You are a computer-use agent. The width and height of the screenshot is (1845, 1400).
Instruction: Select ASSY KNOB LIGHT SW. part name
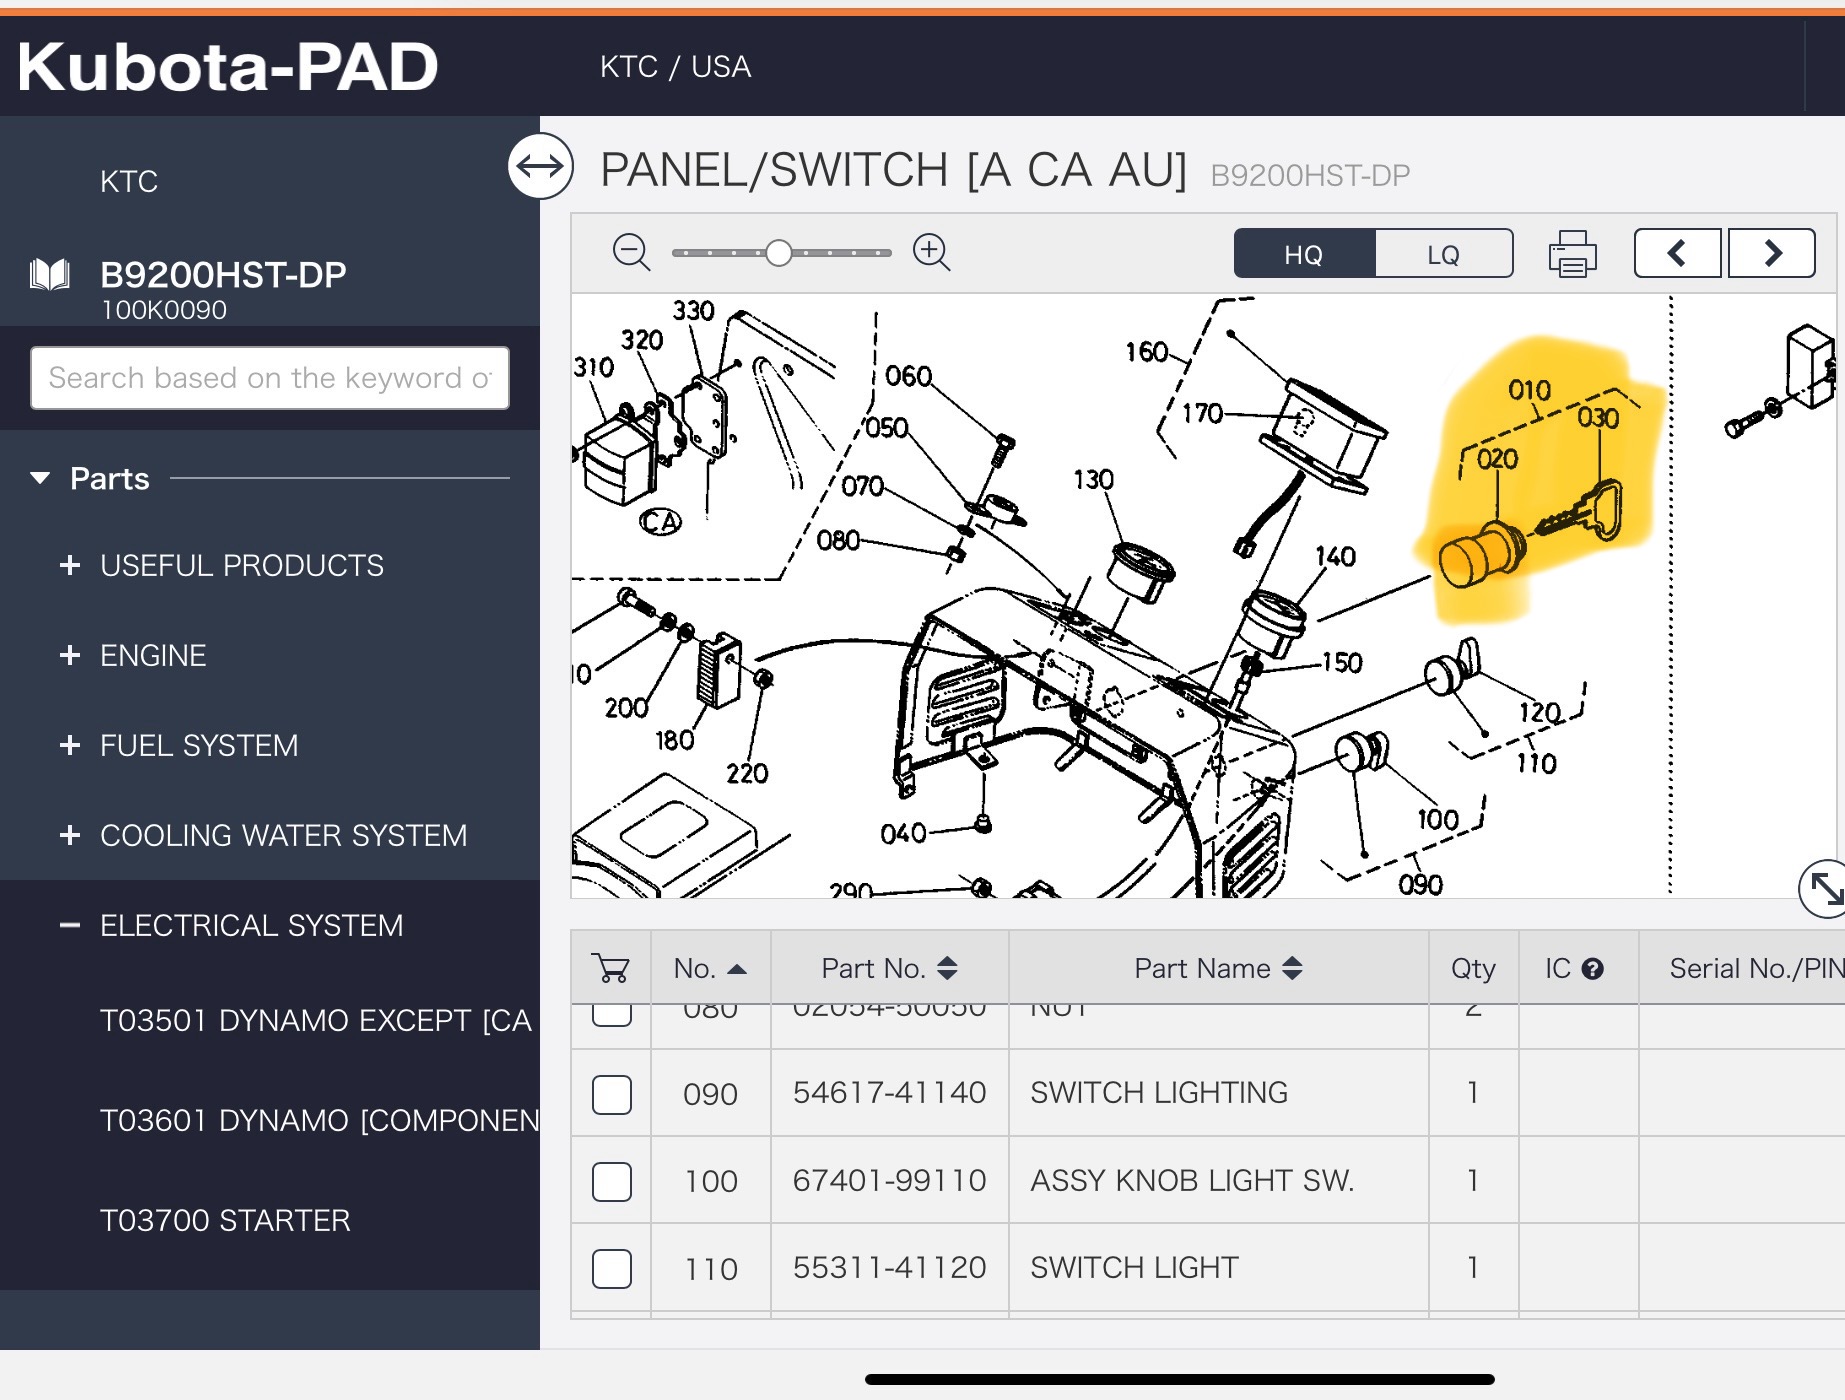[1192, 1180]
